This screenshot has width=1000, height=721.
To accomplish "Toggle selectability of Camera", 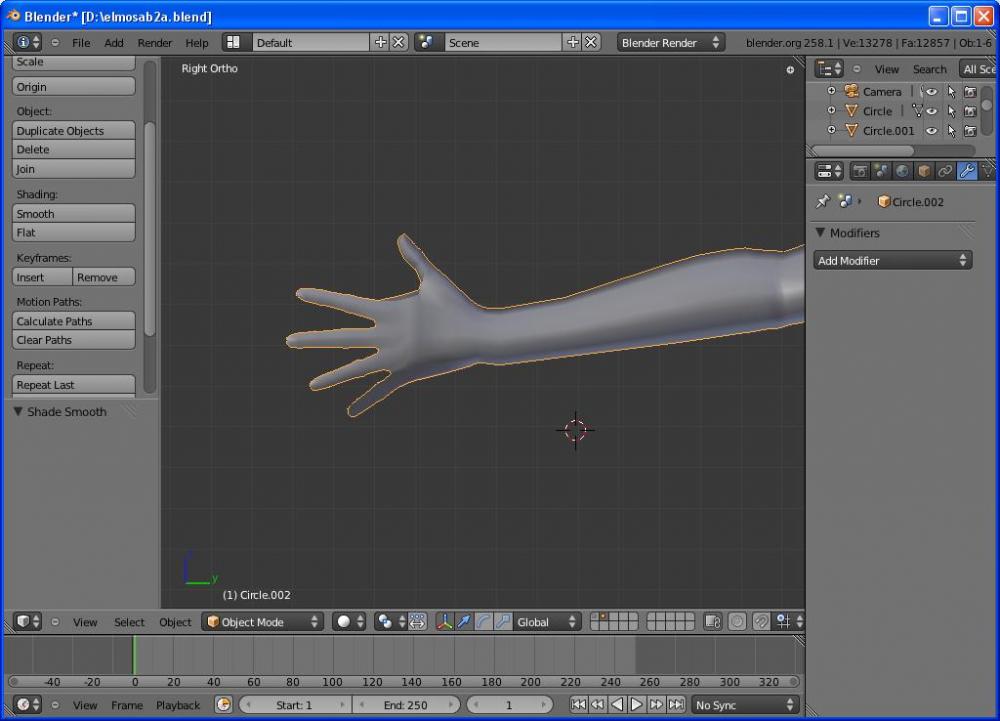I will (952, 92).
